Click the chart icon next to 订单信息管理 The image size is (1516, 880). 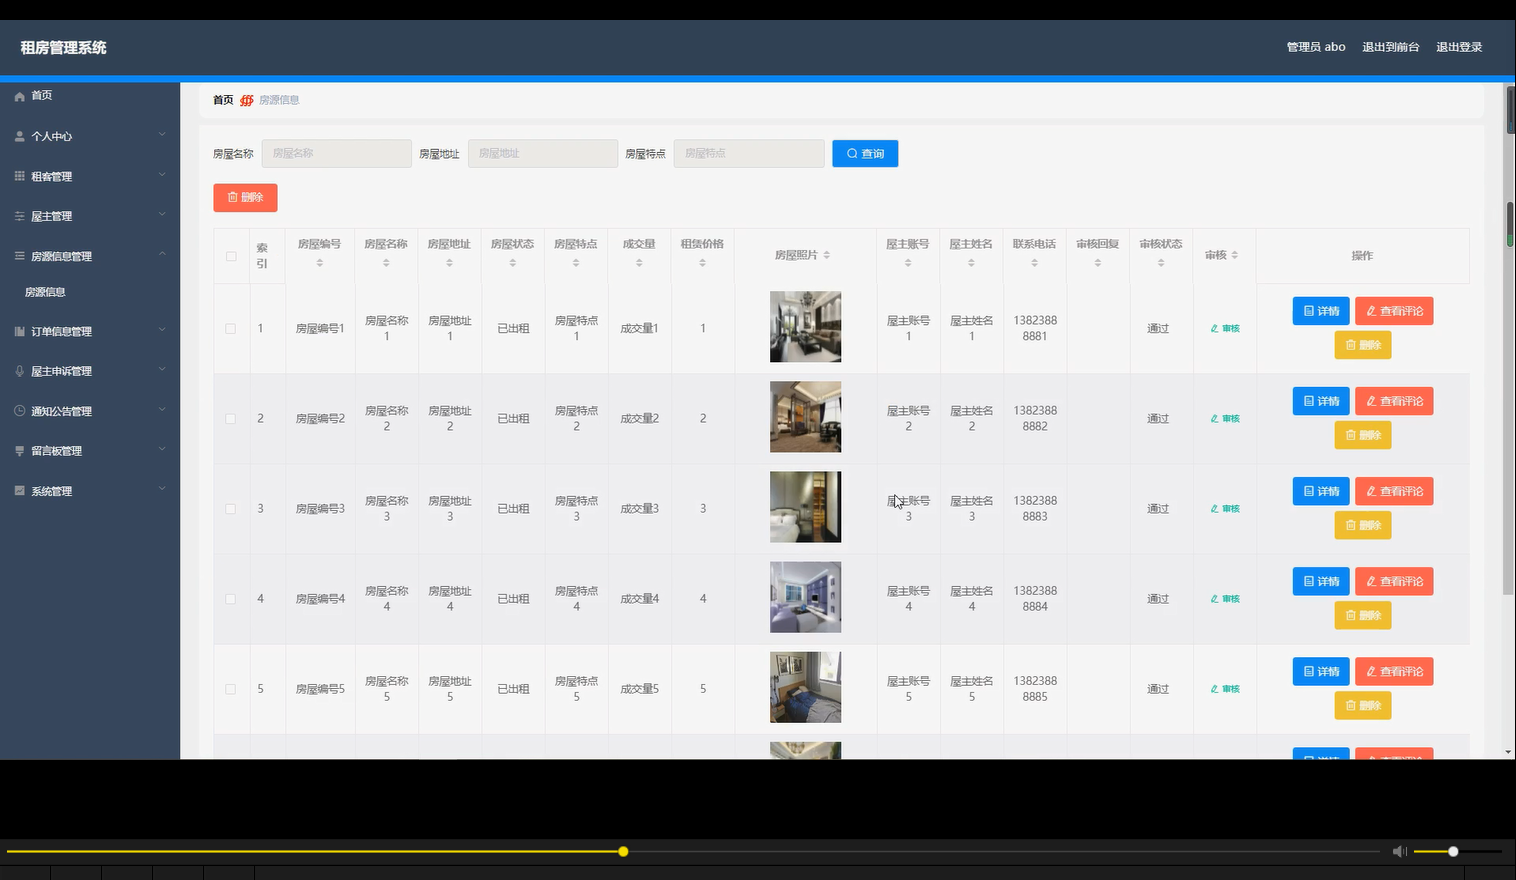[19, 331]
